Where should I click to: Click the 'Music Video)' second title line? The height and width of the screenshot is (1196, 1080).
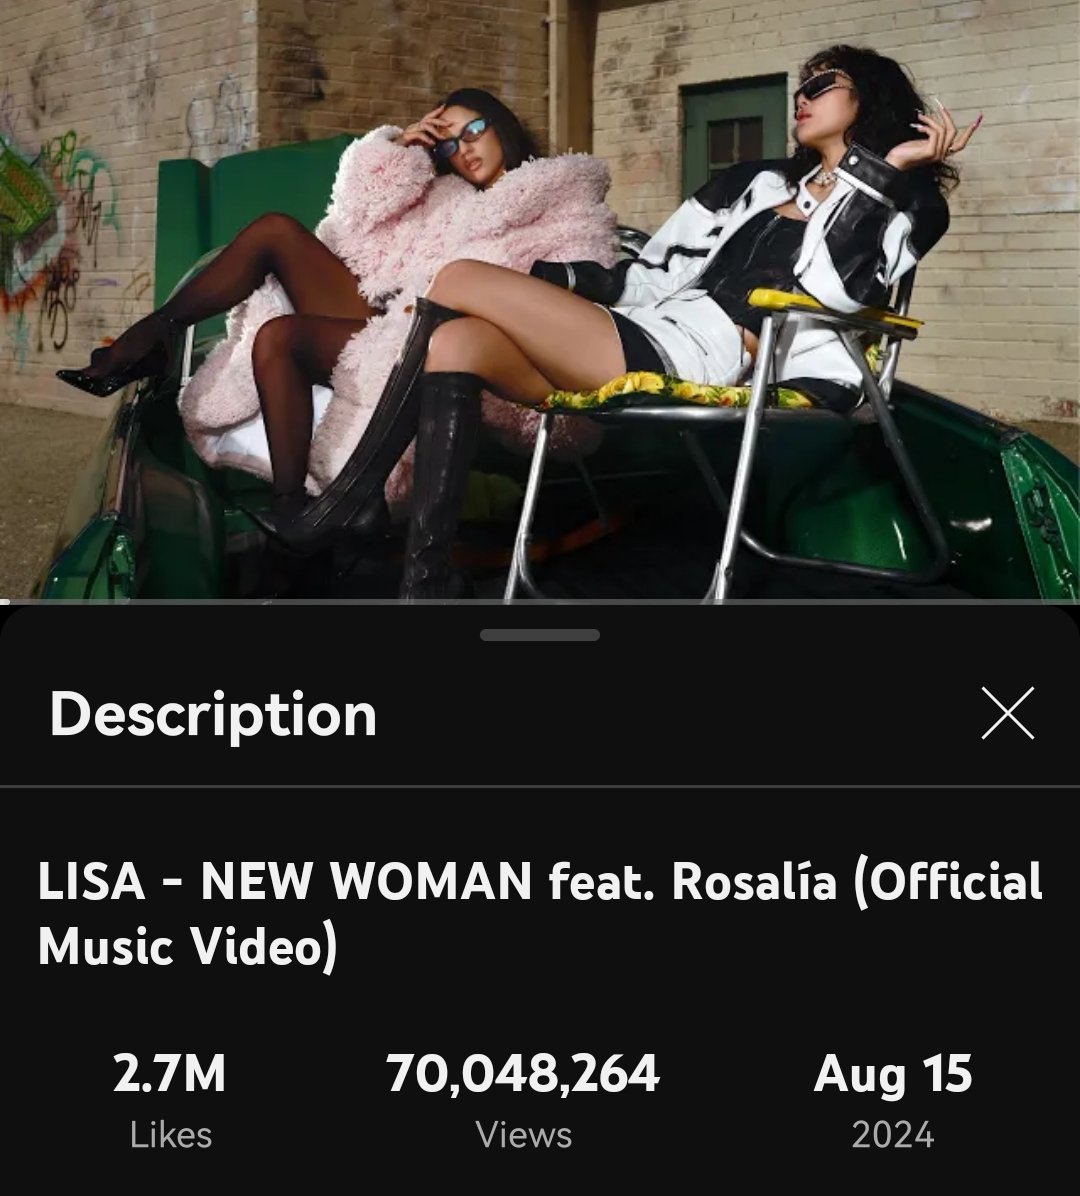click(188, 946)
